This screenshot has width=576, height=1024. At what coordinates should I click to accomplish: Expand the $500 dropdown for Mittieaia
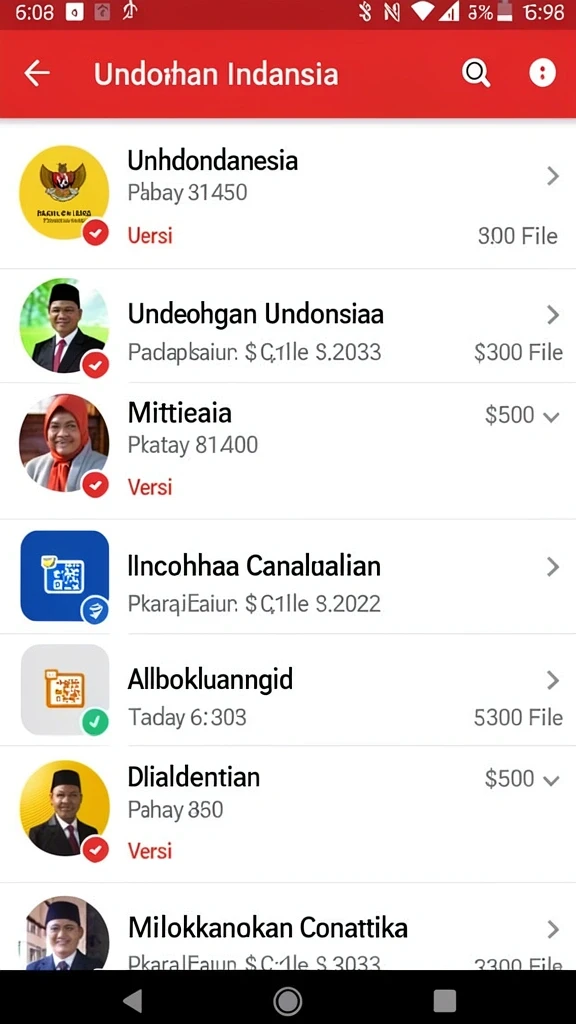pos(522,415)
